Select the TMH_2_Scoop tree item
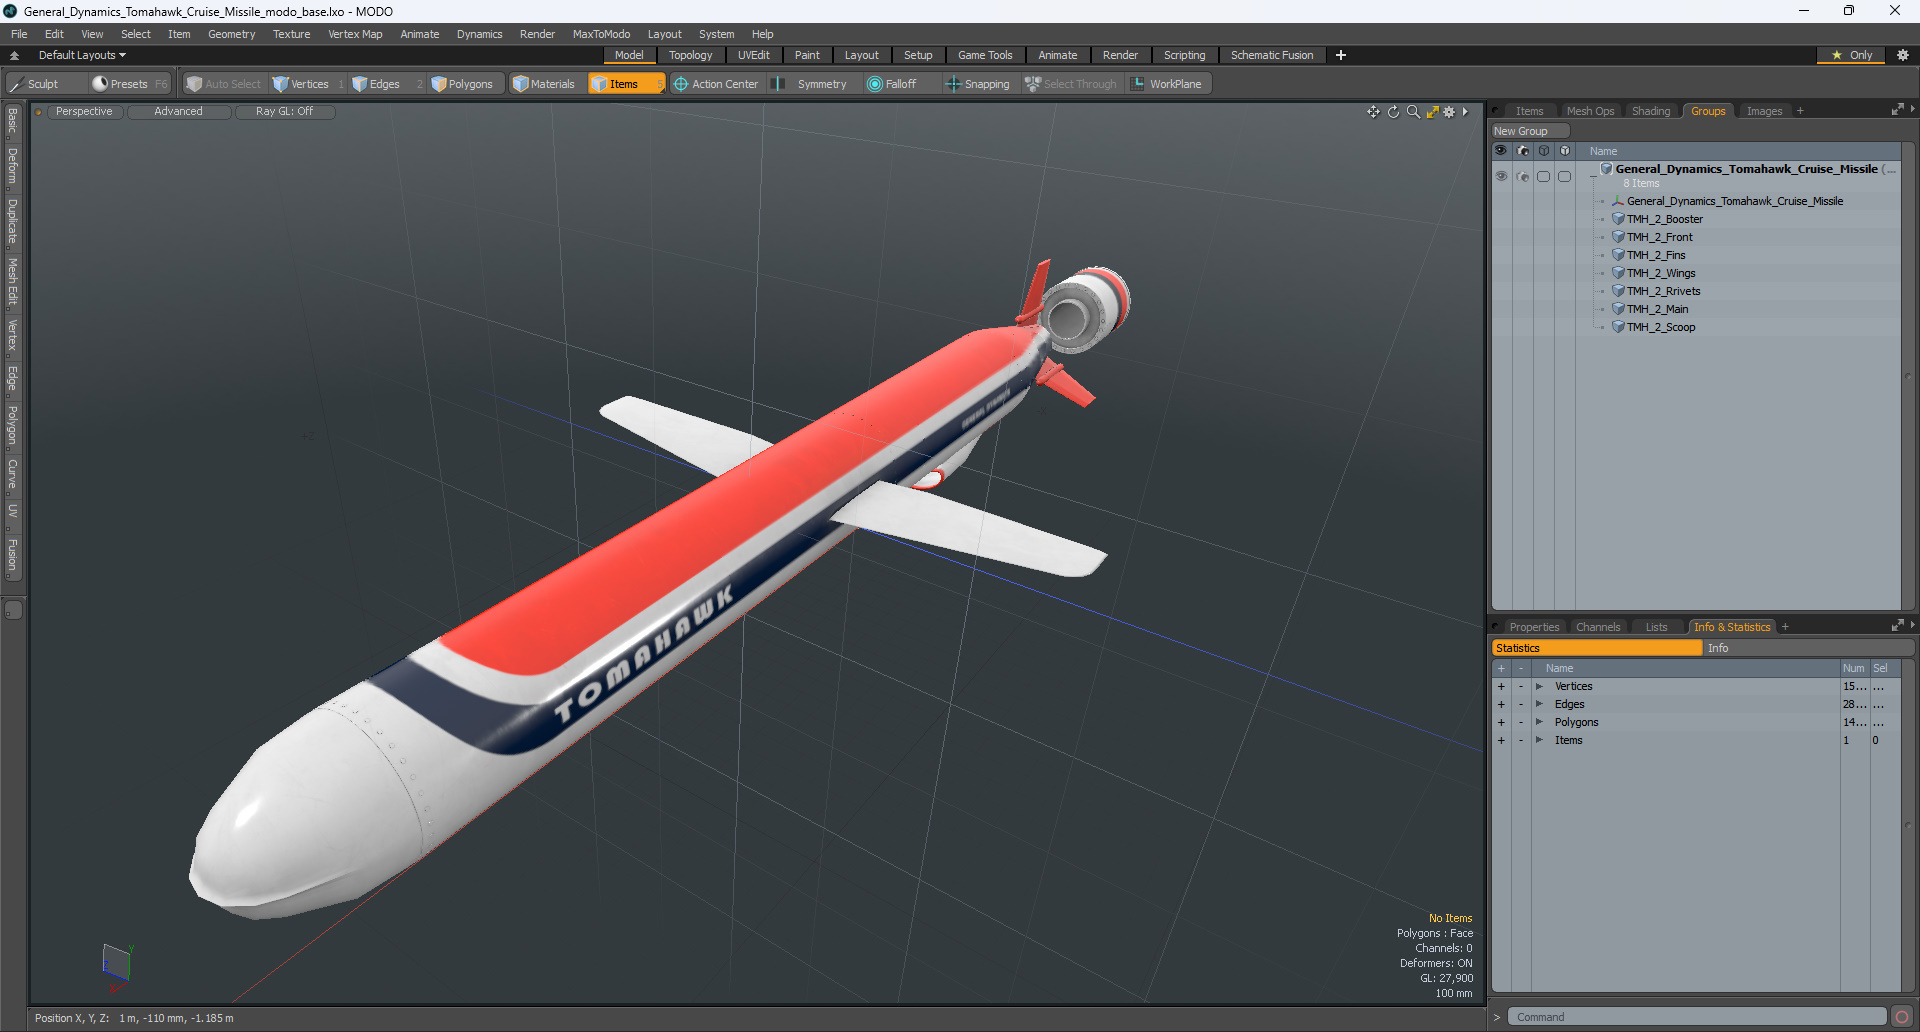The width and height of the screenshot is (1920, 1032). coord(1661,327)
